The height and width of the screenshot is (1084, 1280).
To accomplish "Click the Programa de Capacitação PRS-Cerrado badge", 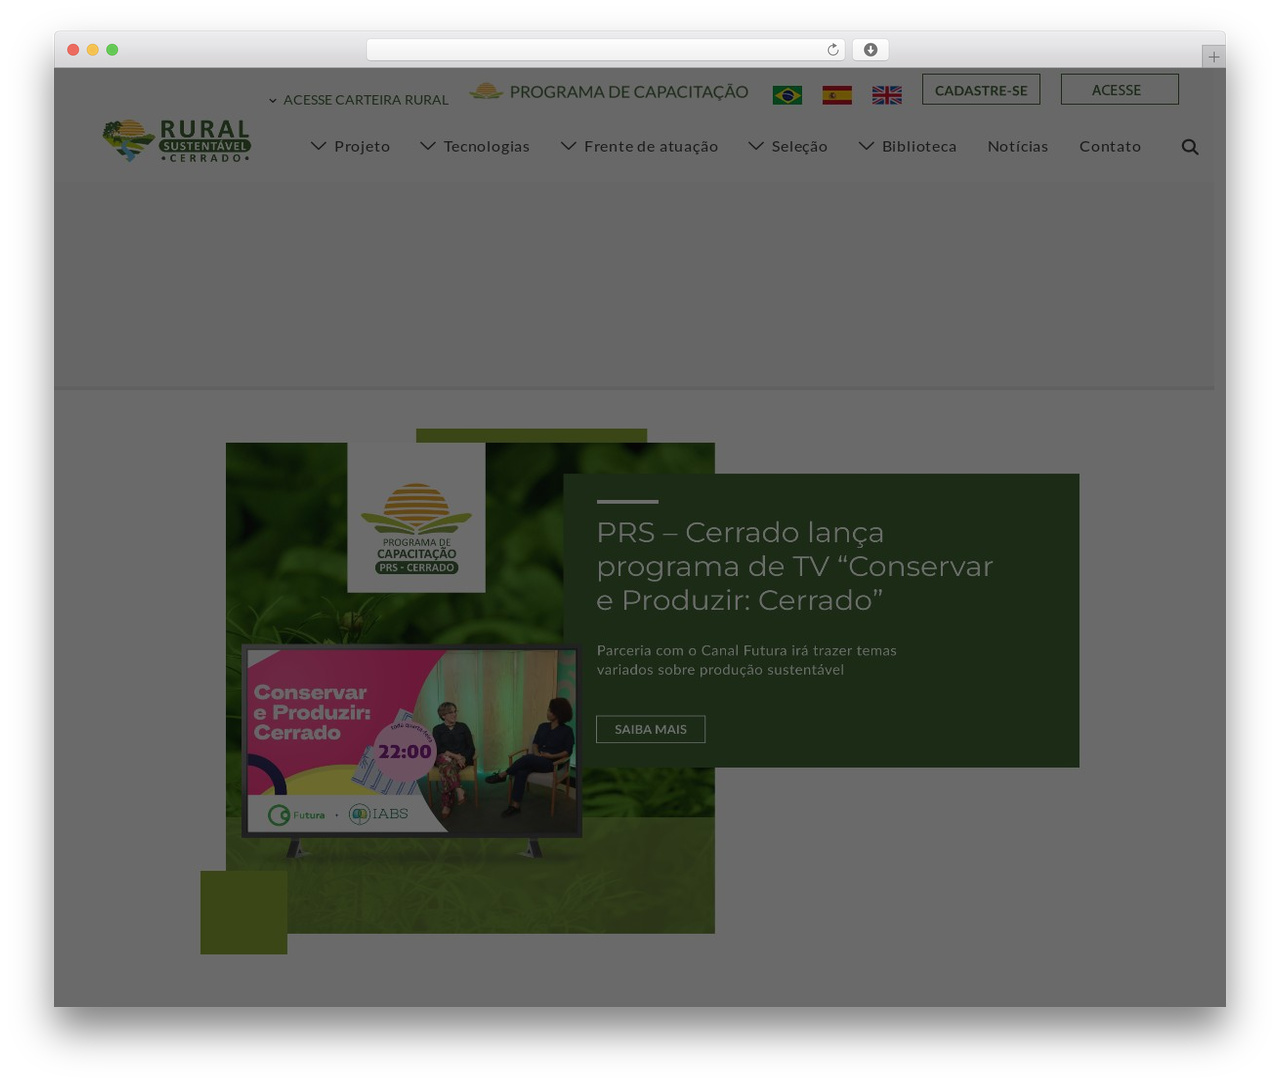I will [x=416, y=518].
